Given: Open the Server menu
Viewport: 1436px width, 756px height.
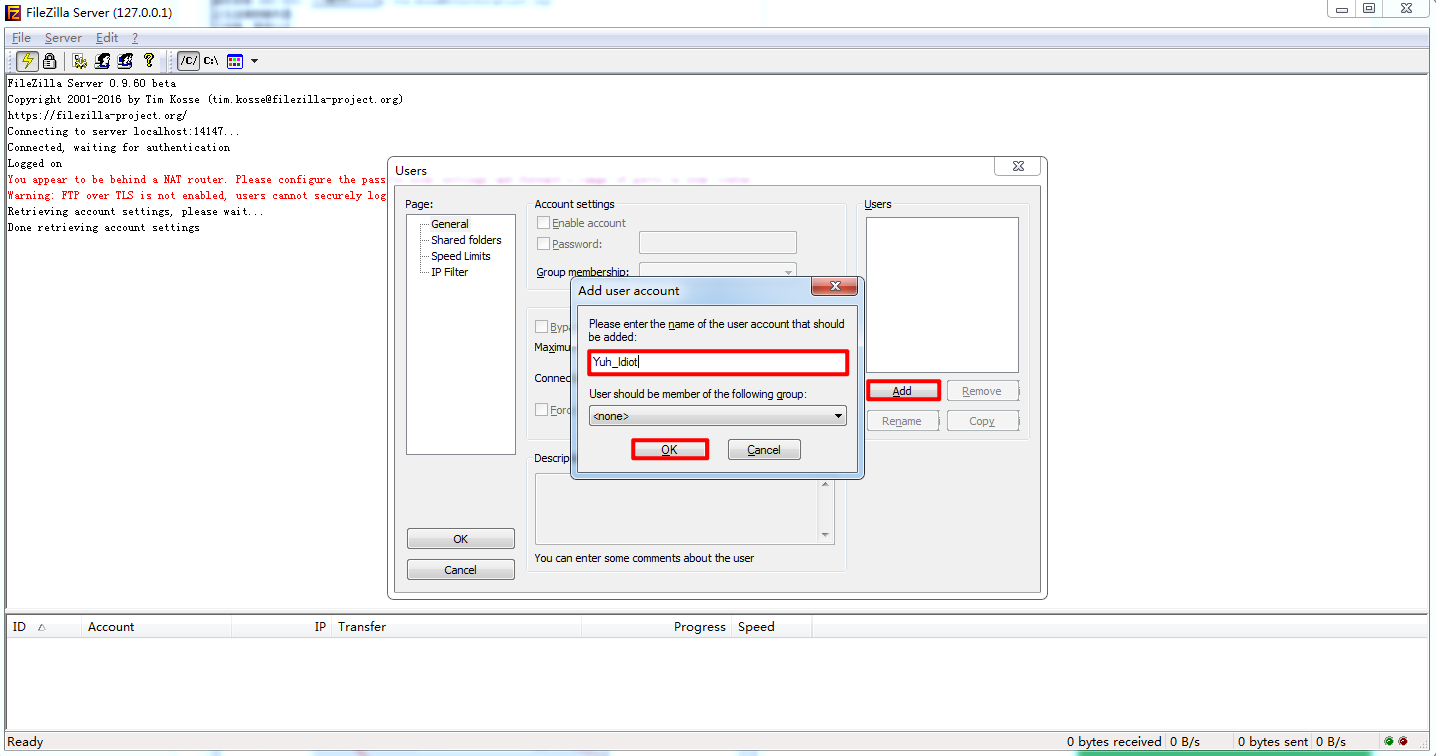Looking at the screenshot, I should pyautogui.click(x=63, y=38).
